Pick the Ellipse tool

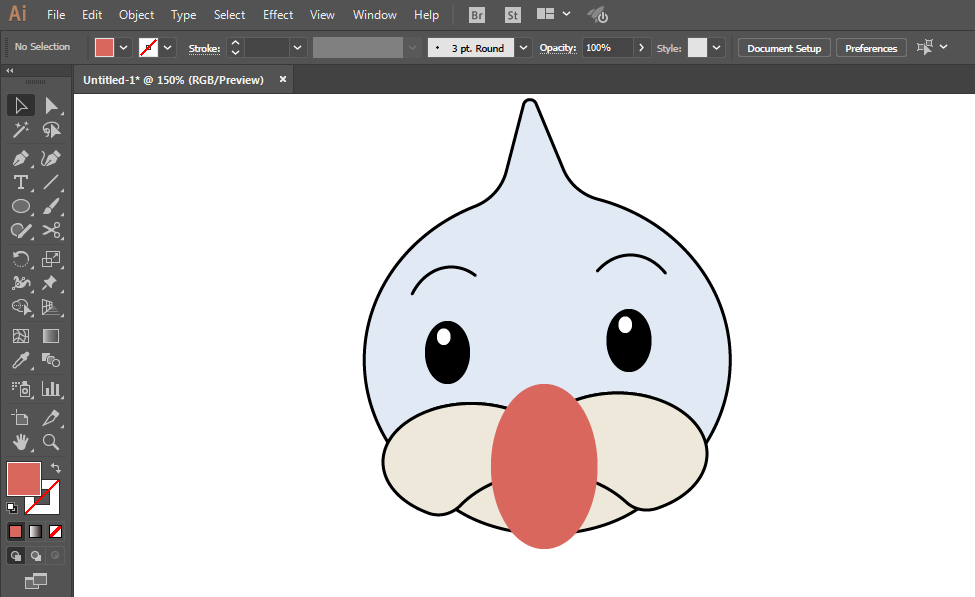(20, 207)
